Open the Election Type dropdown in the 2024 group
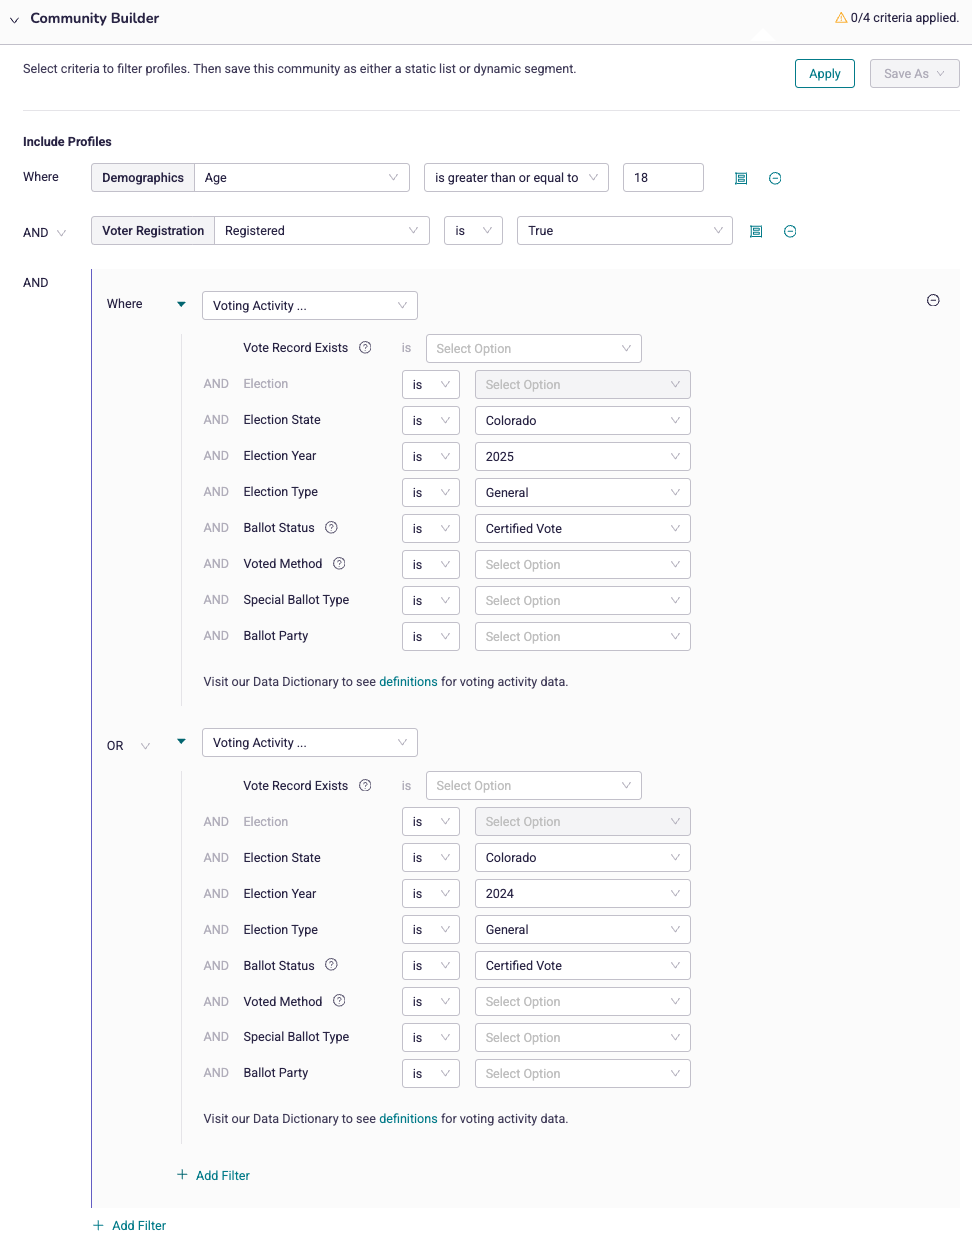972x1238 pixels. coord(583,930)
